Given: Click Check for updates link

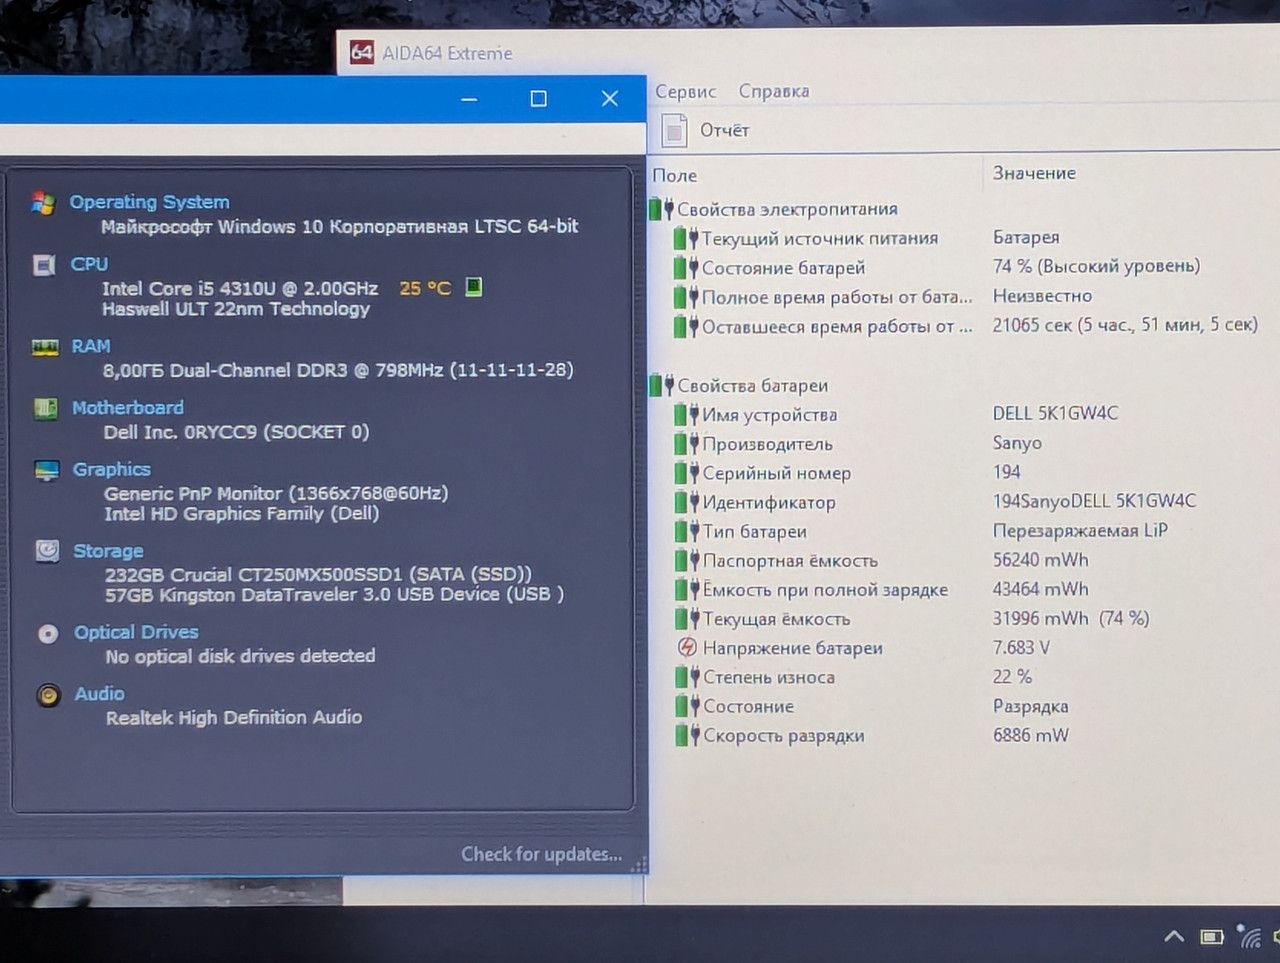Looking at the screenshot, I should click(x=541, y=854).
